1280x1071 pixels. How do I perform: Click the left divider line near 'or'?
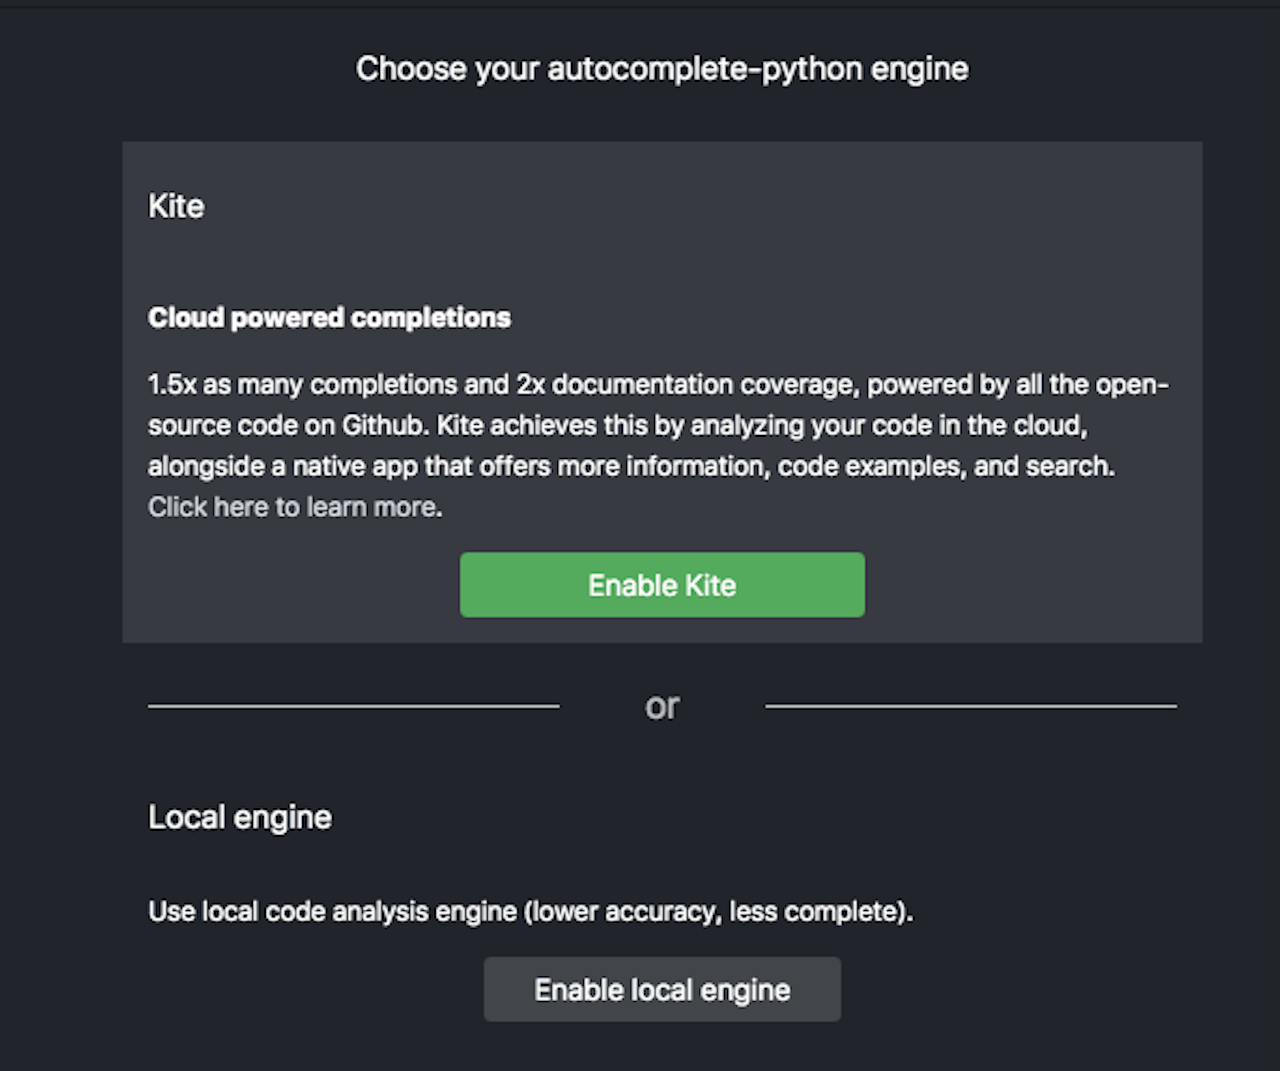pyautogui.click(x=353, y=707)
